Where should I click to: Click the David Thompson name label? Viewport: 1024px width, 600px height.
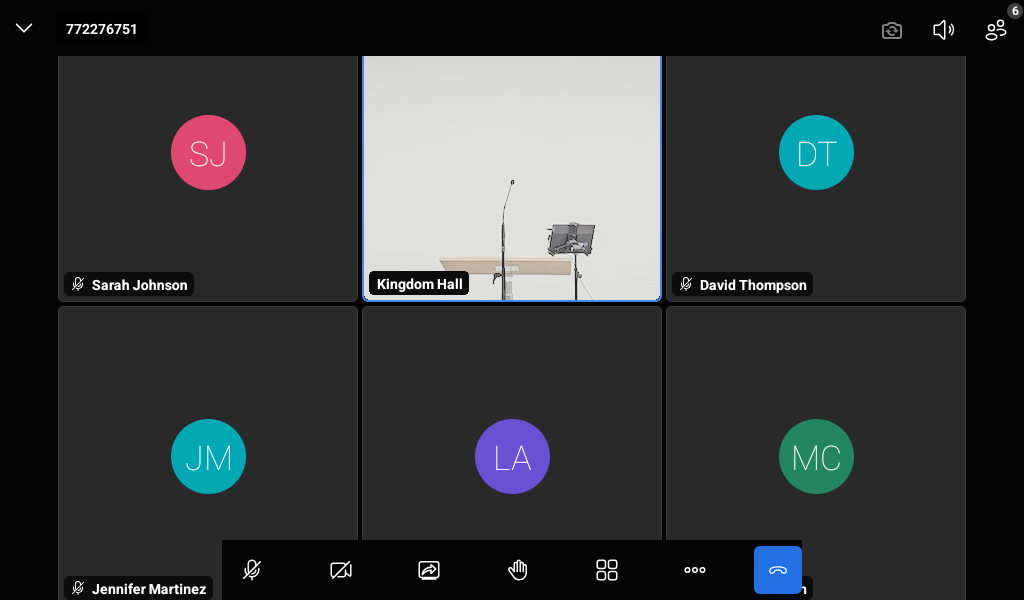coord(752,285)
